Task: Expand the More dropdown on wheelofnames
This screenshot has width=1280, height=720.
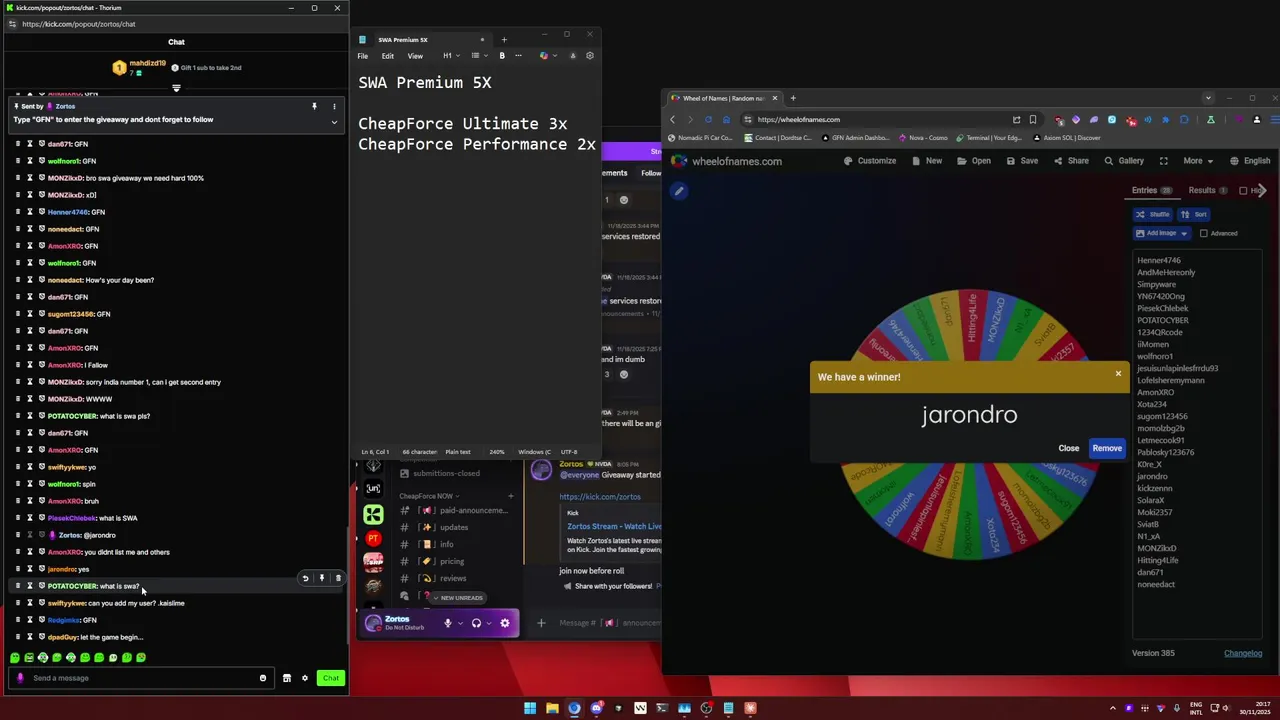Action: (1197, 161)
